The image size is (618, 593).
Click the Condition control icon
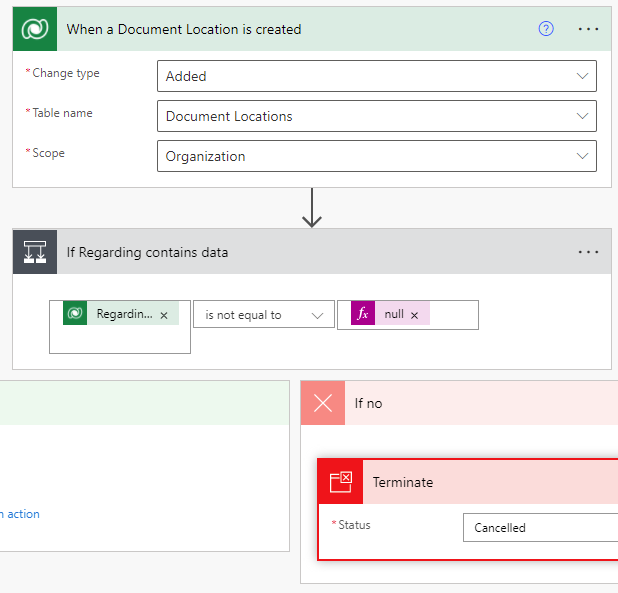35,252
